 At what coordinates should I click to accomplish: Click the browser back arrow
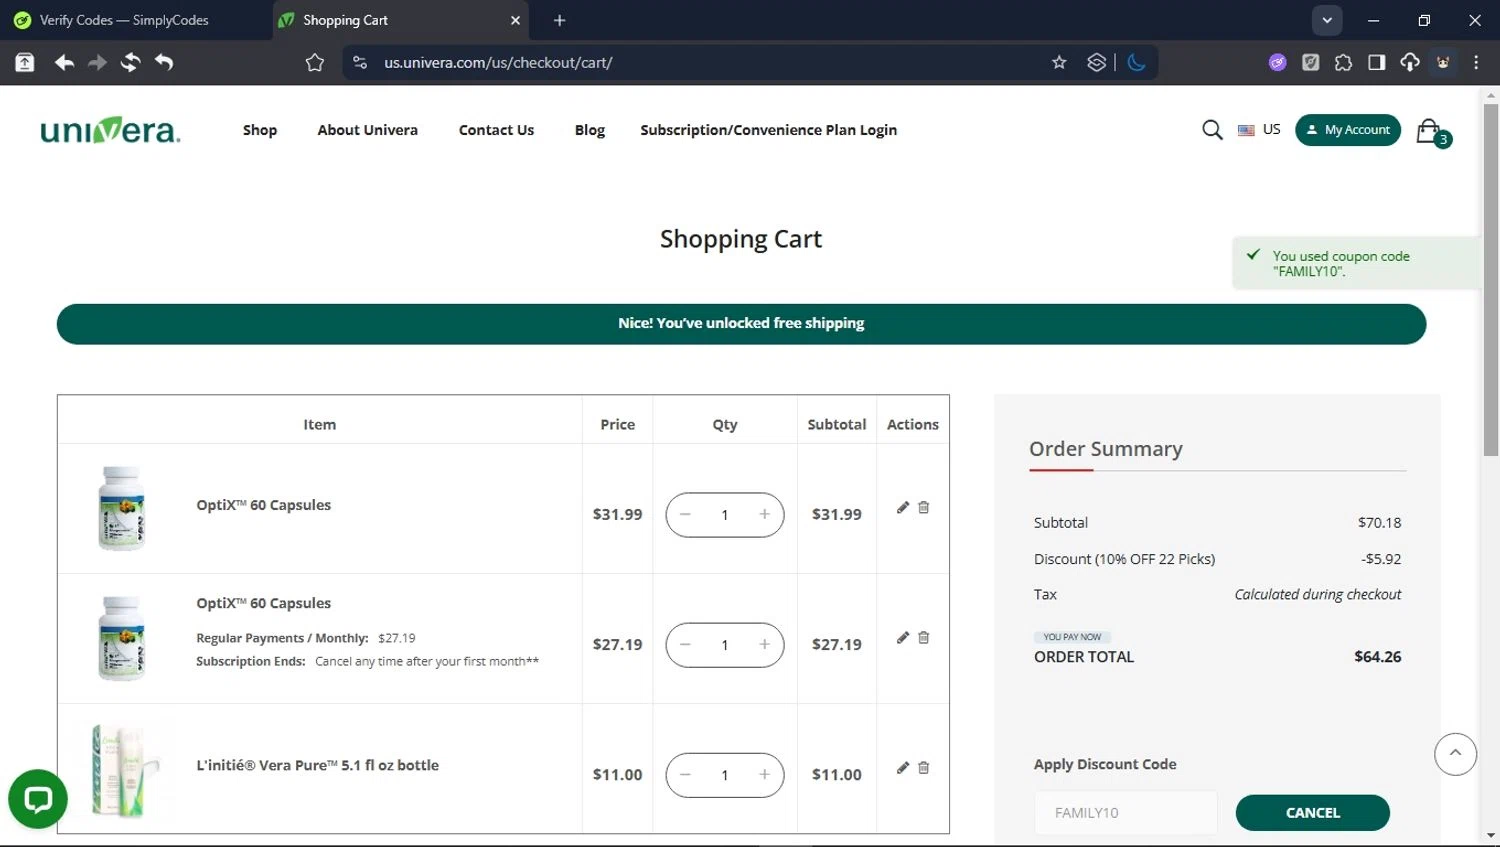pyautogui.click(x=64, y=62)
